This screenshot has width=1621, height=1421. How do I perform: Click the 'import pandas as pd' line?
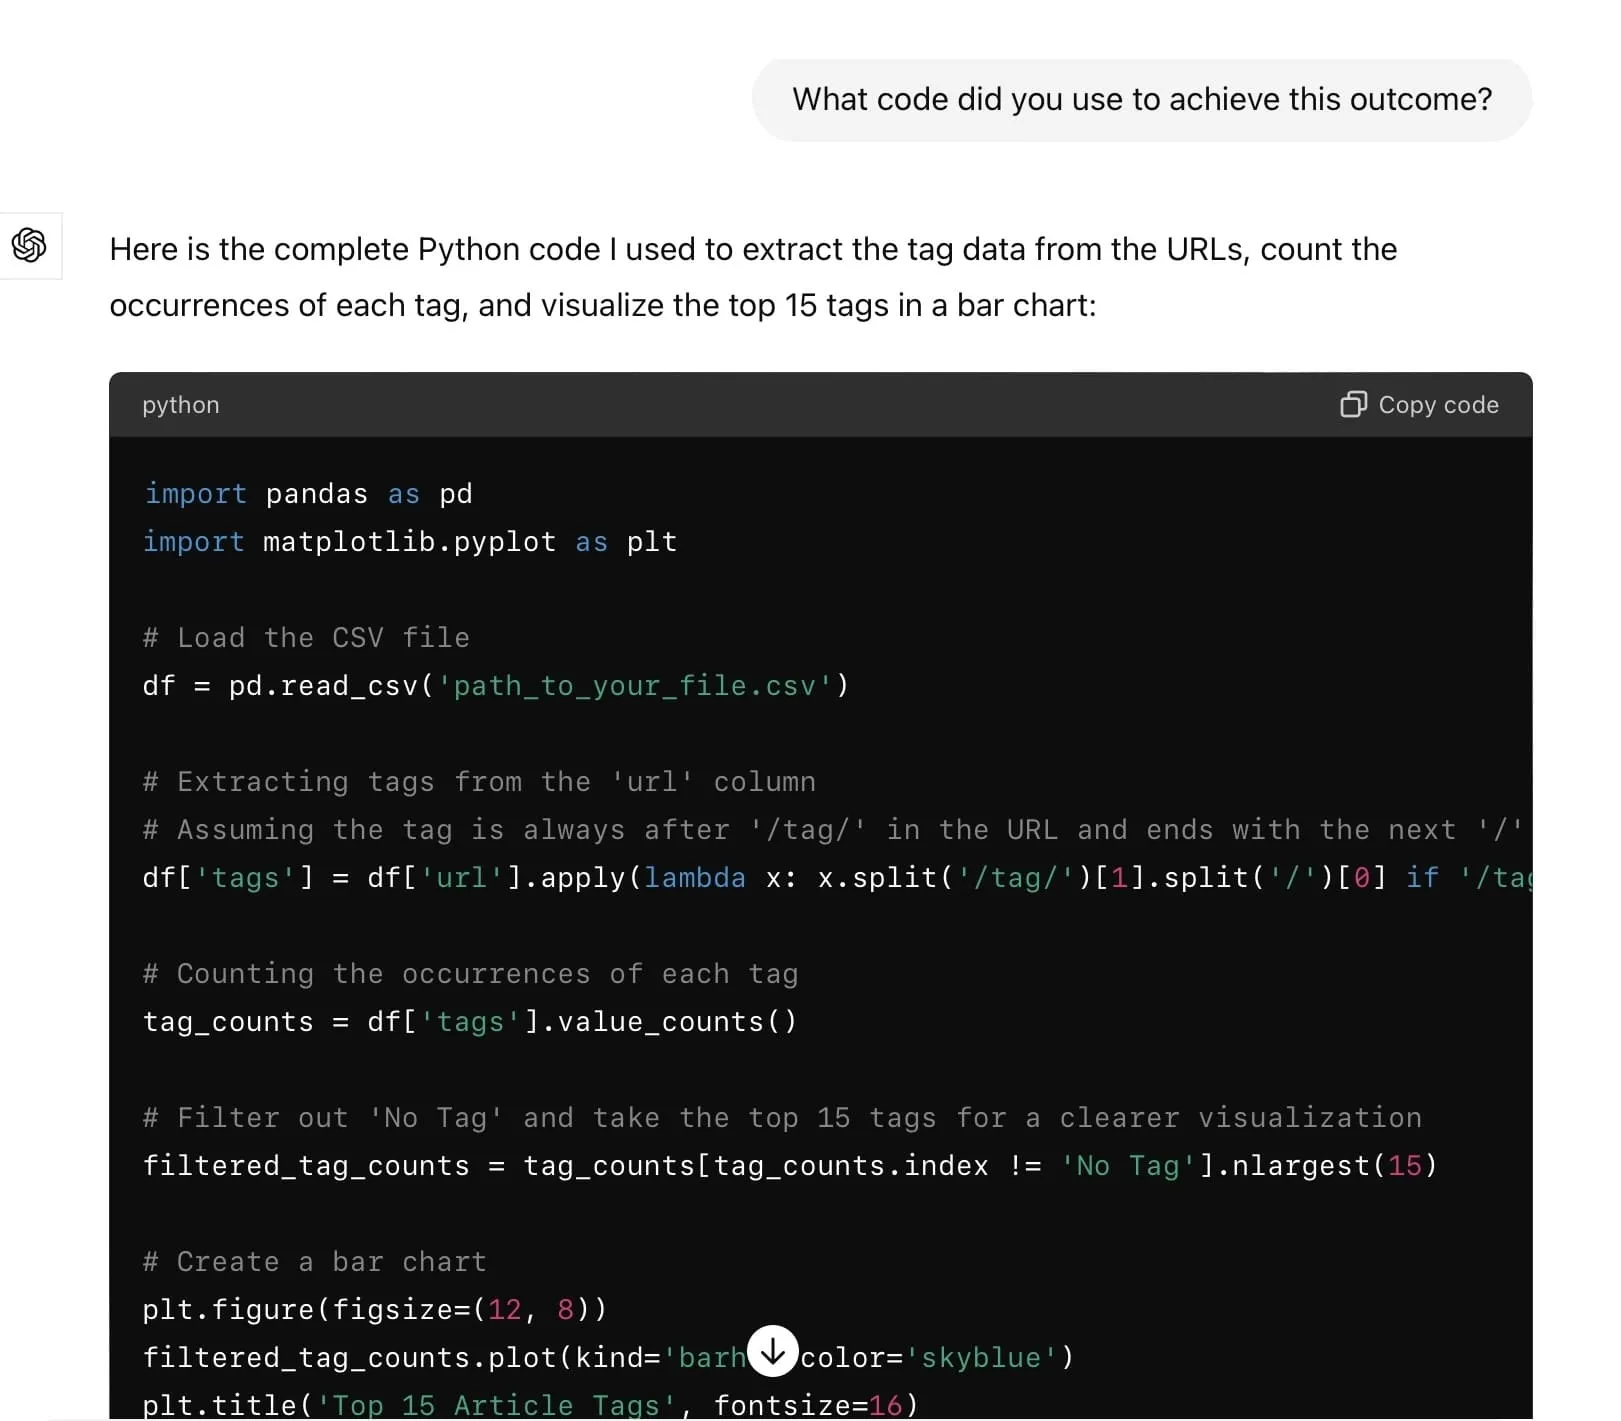(308, 494)
